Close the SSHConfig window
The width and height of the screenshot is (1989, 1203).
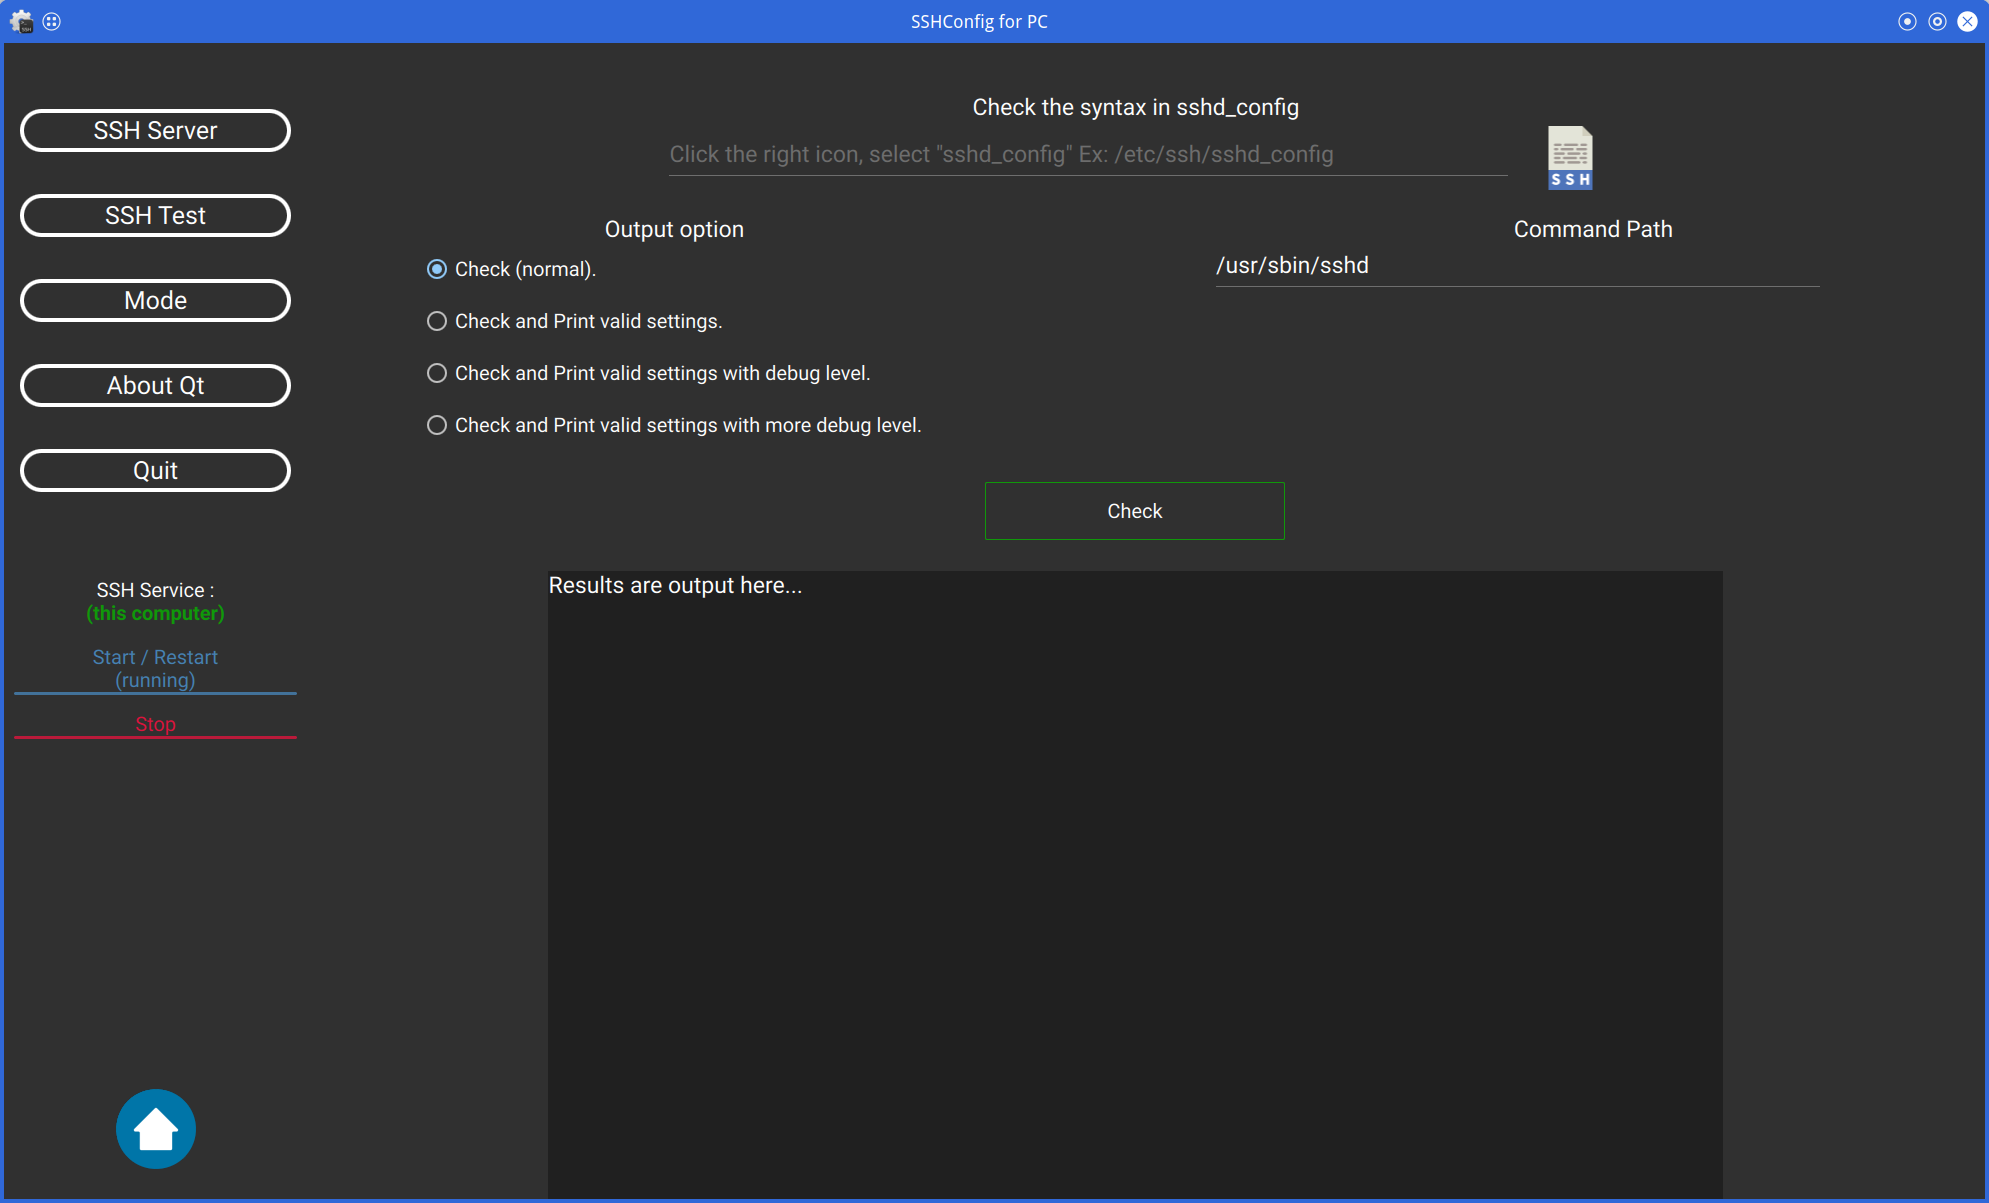pos(1967,21)
